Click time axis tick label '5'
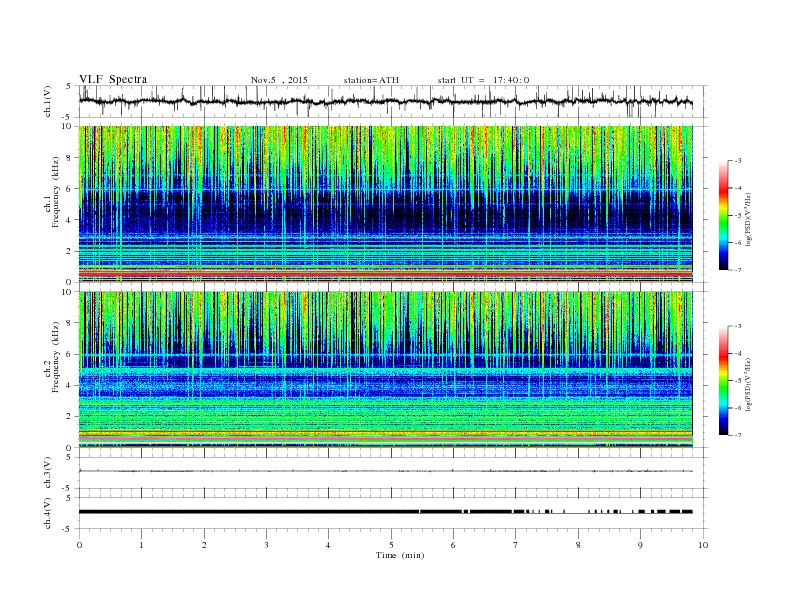The height and width of the screenshot is (612, 792). (x=391, y=545)
